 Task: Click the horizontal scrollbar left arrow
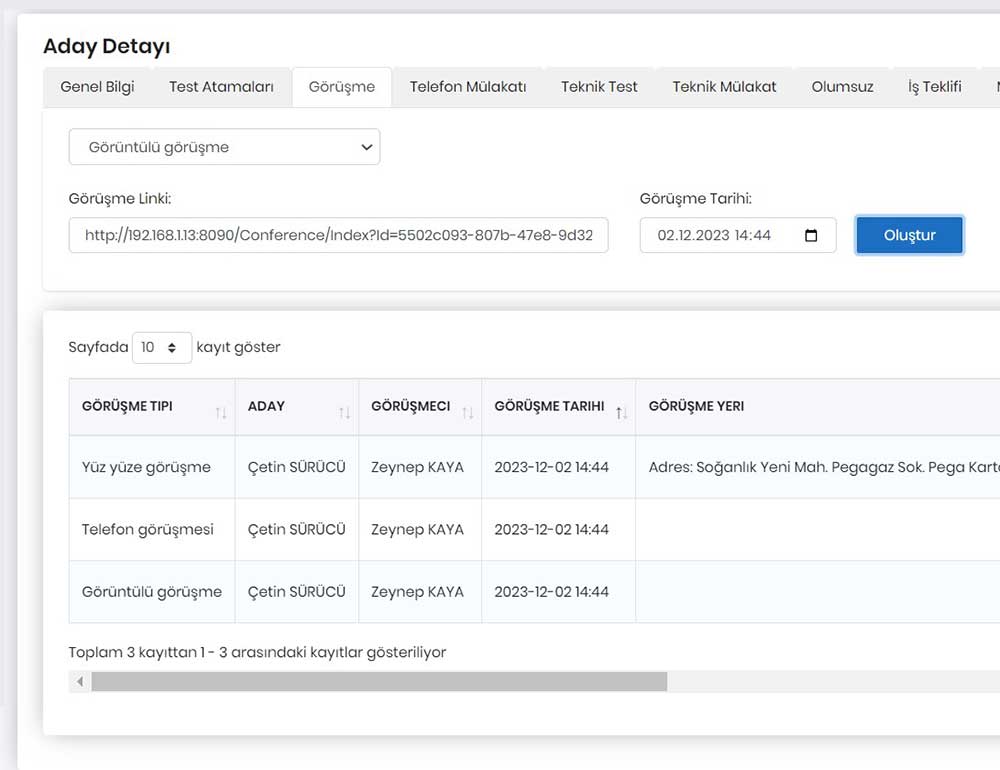pos(80,681)
